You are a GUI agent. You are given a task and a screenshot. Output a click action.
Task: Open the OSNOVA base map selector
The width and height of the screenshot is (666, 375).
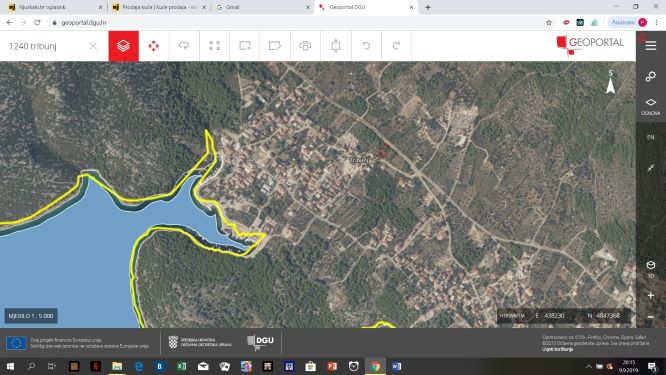651,107
